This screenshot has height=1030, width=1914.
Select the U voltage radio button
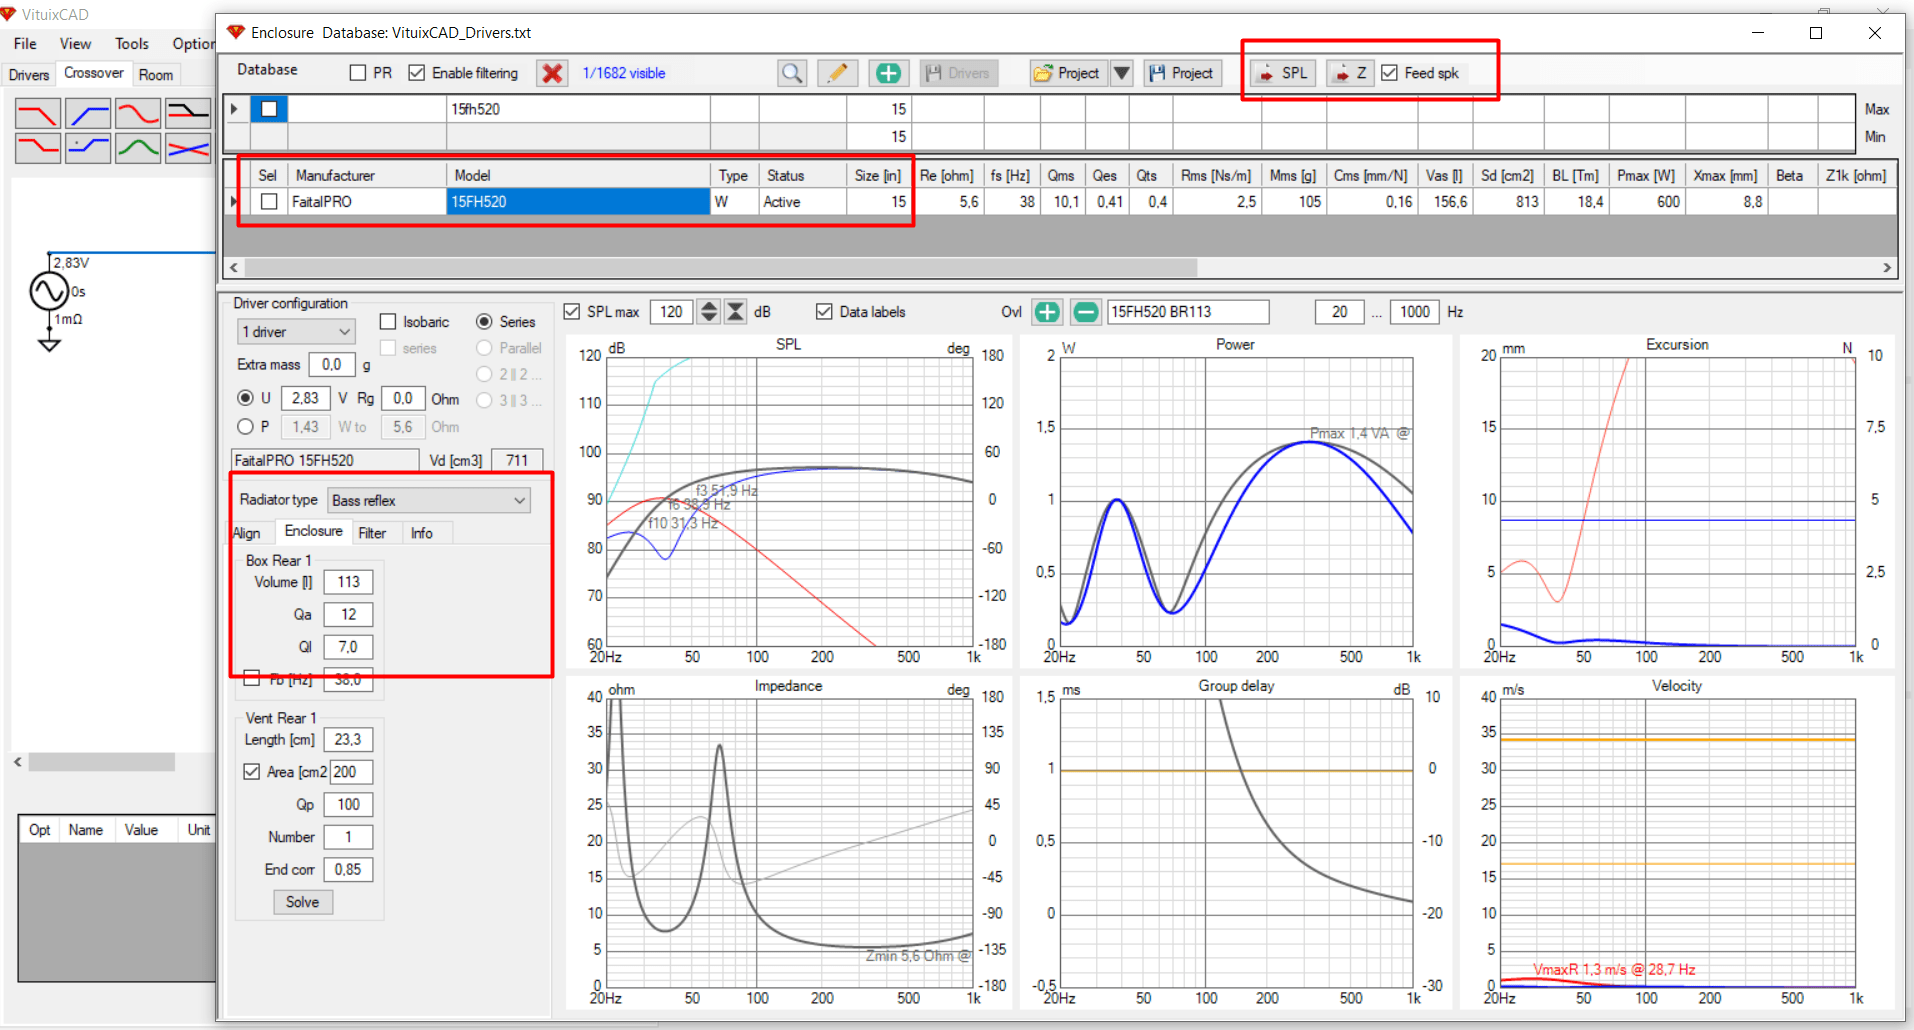click(x=245, y=398)
